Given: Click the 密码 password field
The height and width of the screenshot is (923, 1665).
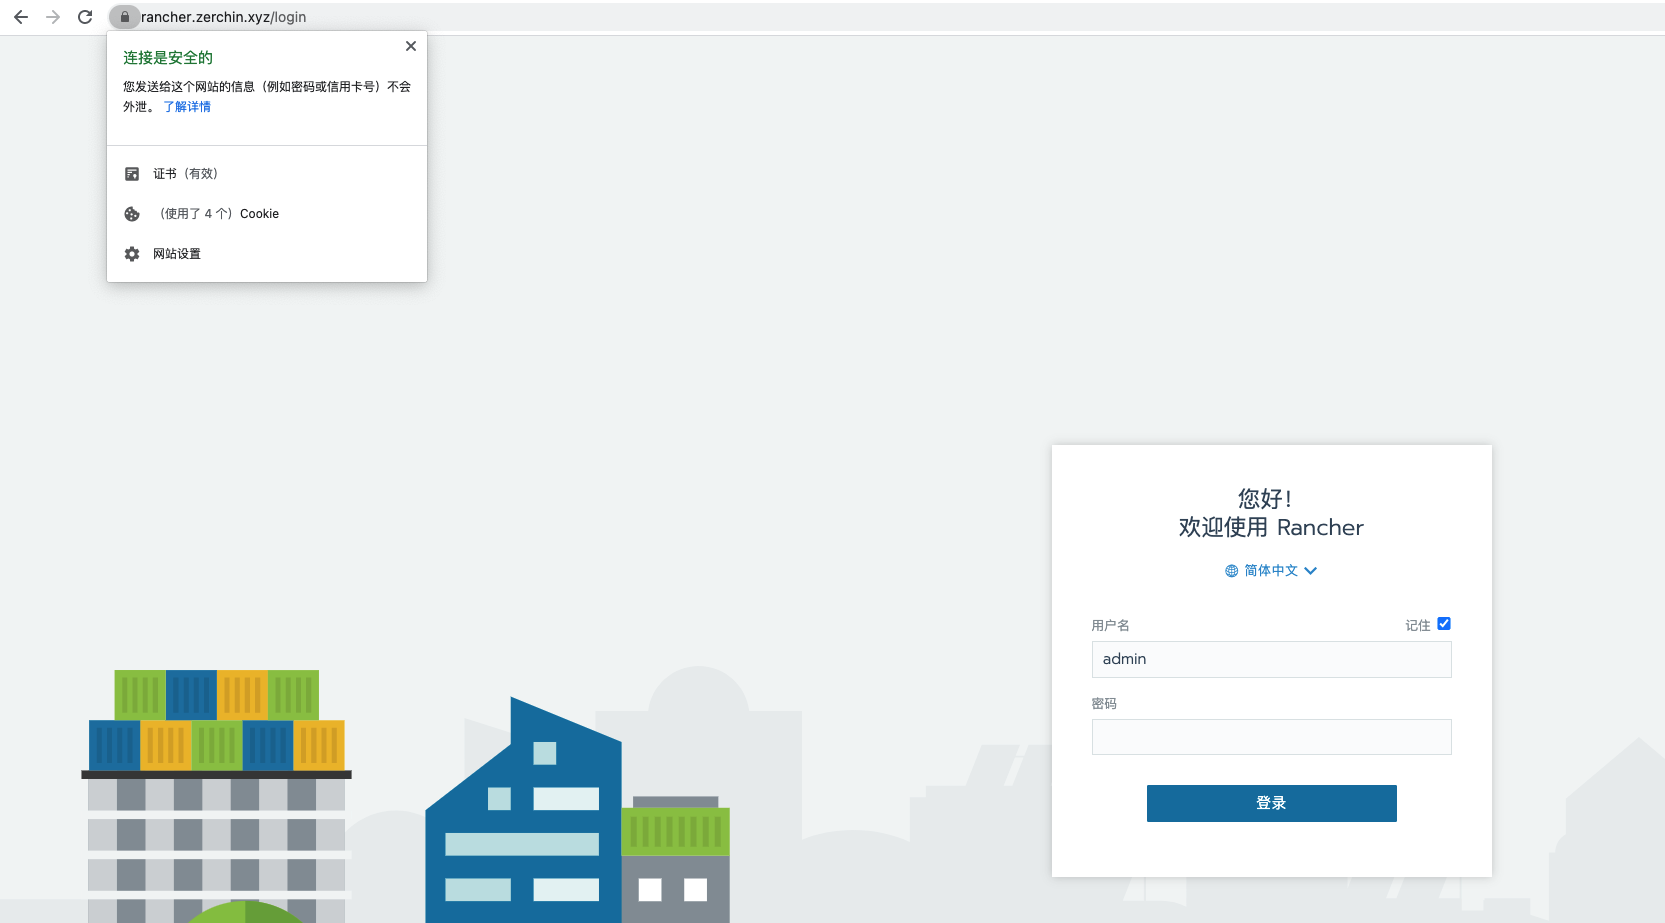Looking at the screenshot, I should pyautogui.click(x=1272, y=737).
